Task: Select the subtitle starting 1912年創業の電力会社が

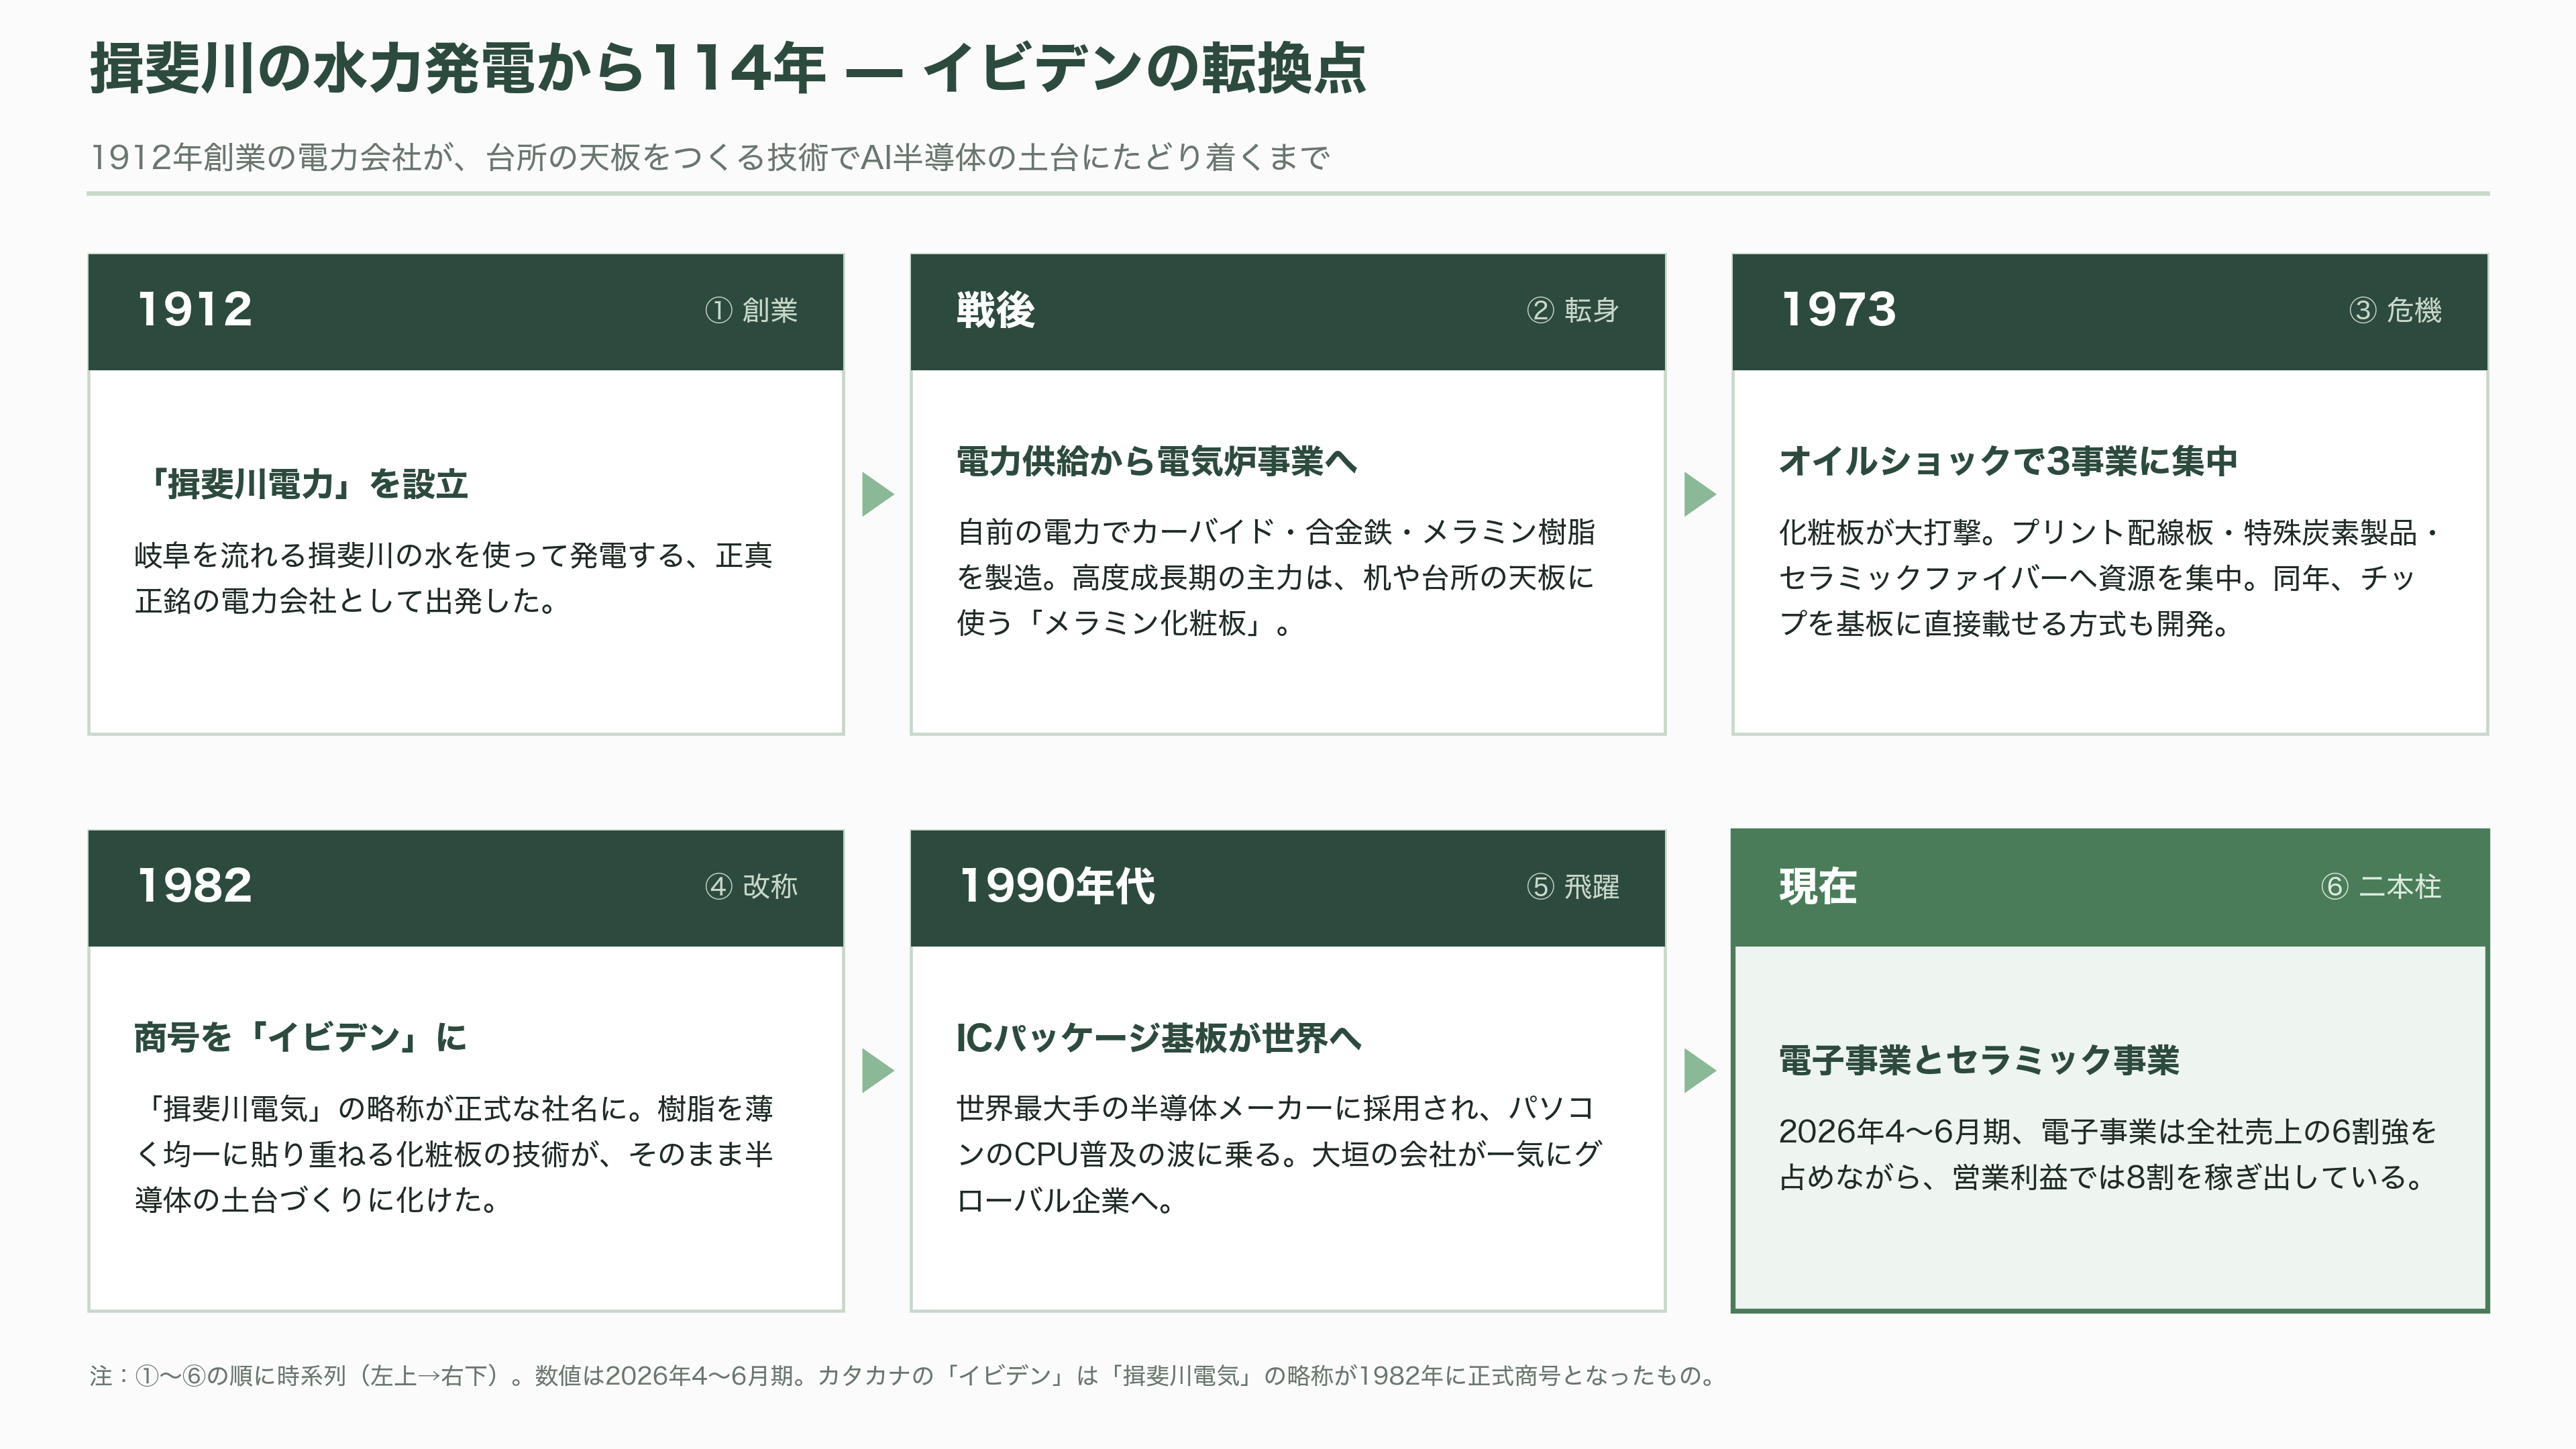Action: [710, 157]
